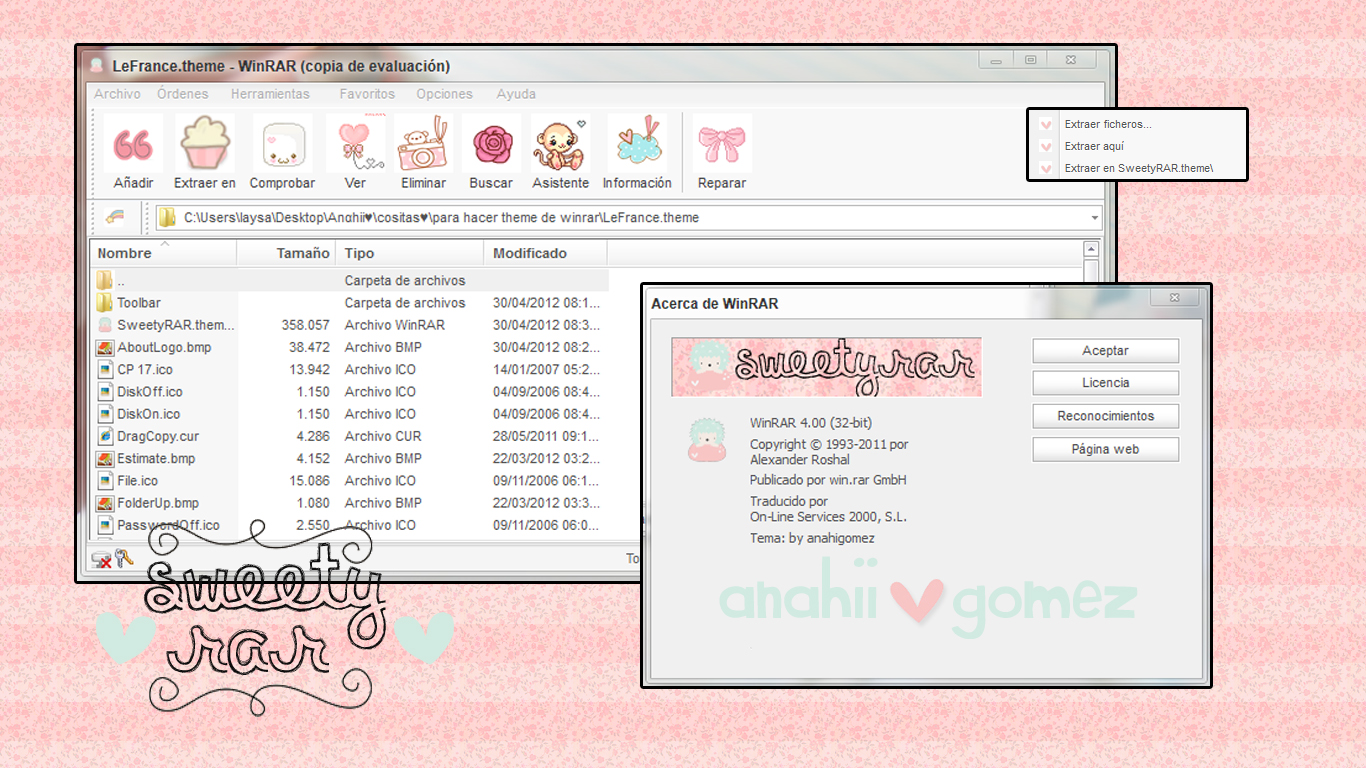Open Ver with the heart balloon icon
1366x768 pixels.
(355, 144)
